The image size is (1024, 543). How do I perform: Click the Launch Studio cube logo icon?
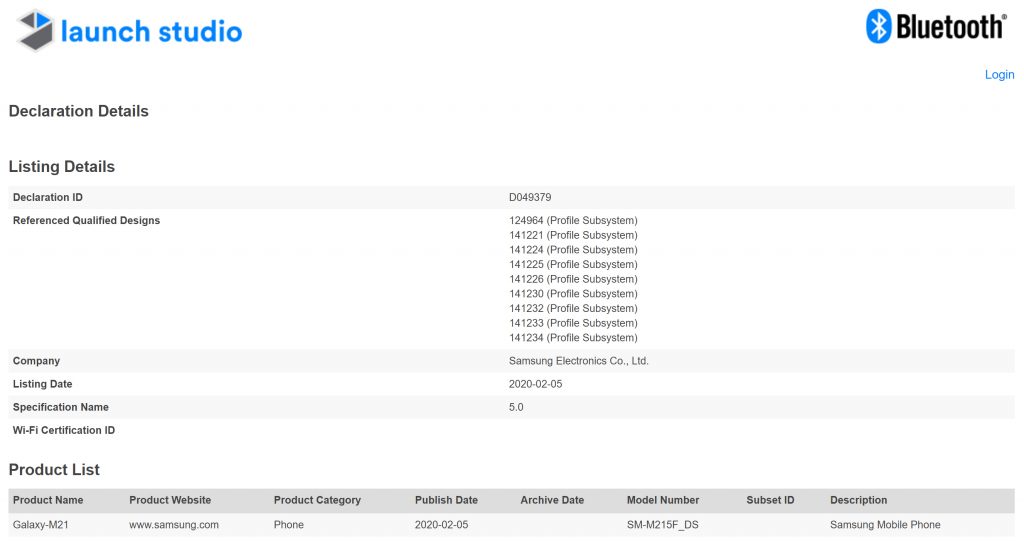[x=36, y=30]
